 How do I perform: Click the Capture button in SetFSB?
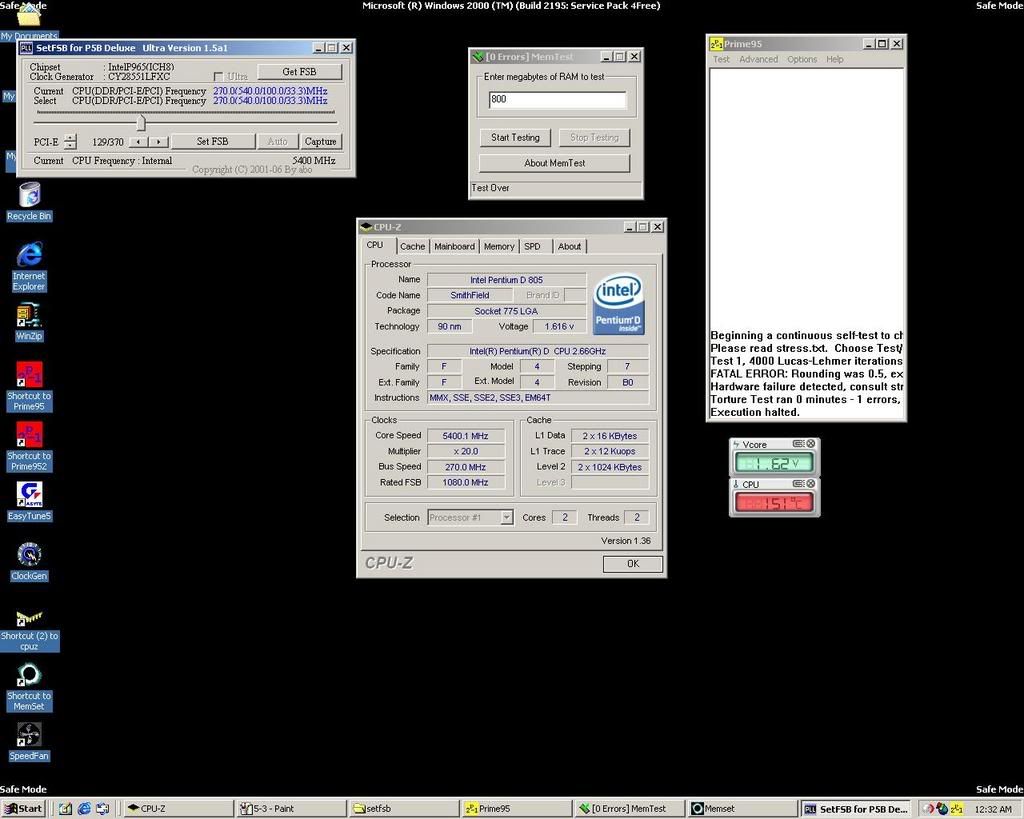pos(320,141)
